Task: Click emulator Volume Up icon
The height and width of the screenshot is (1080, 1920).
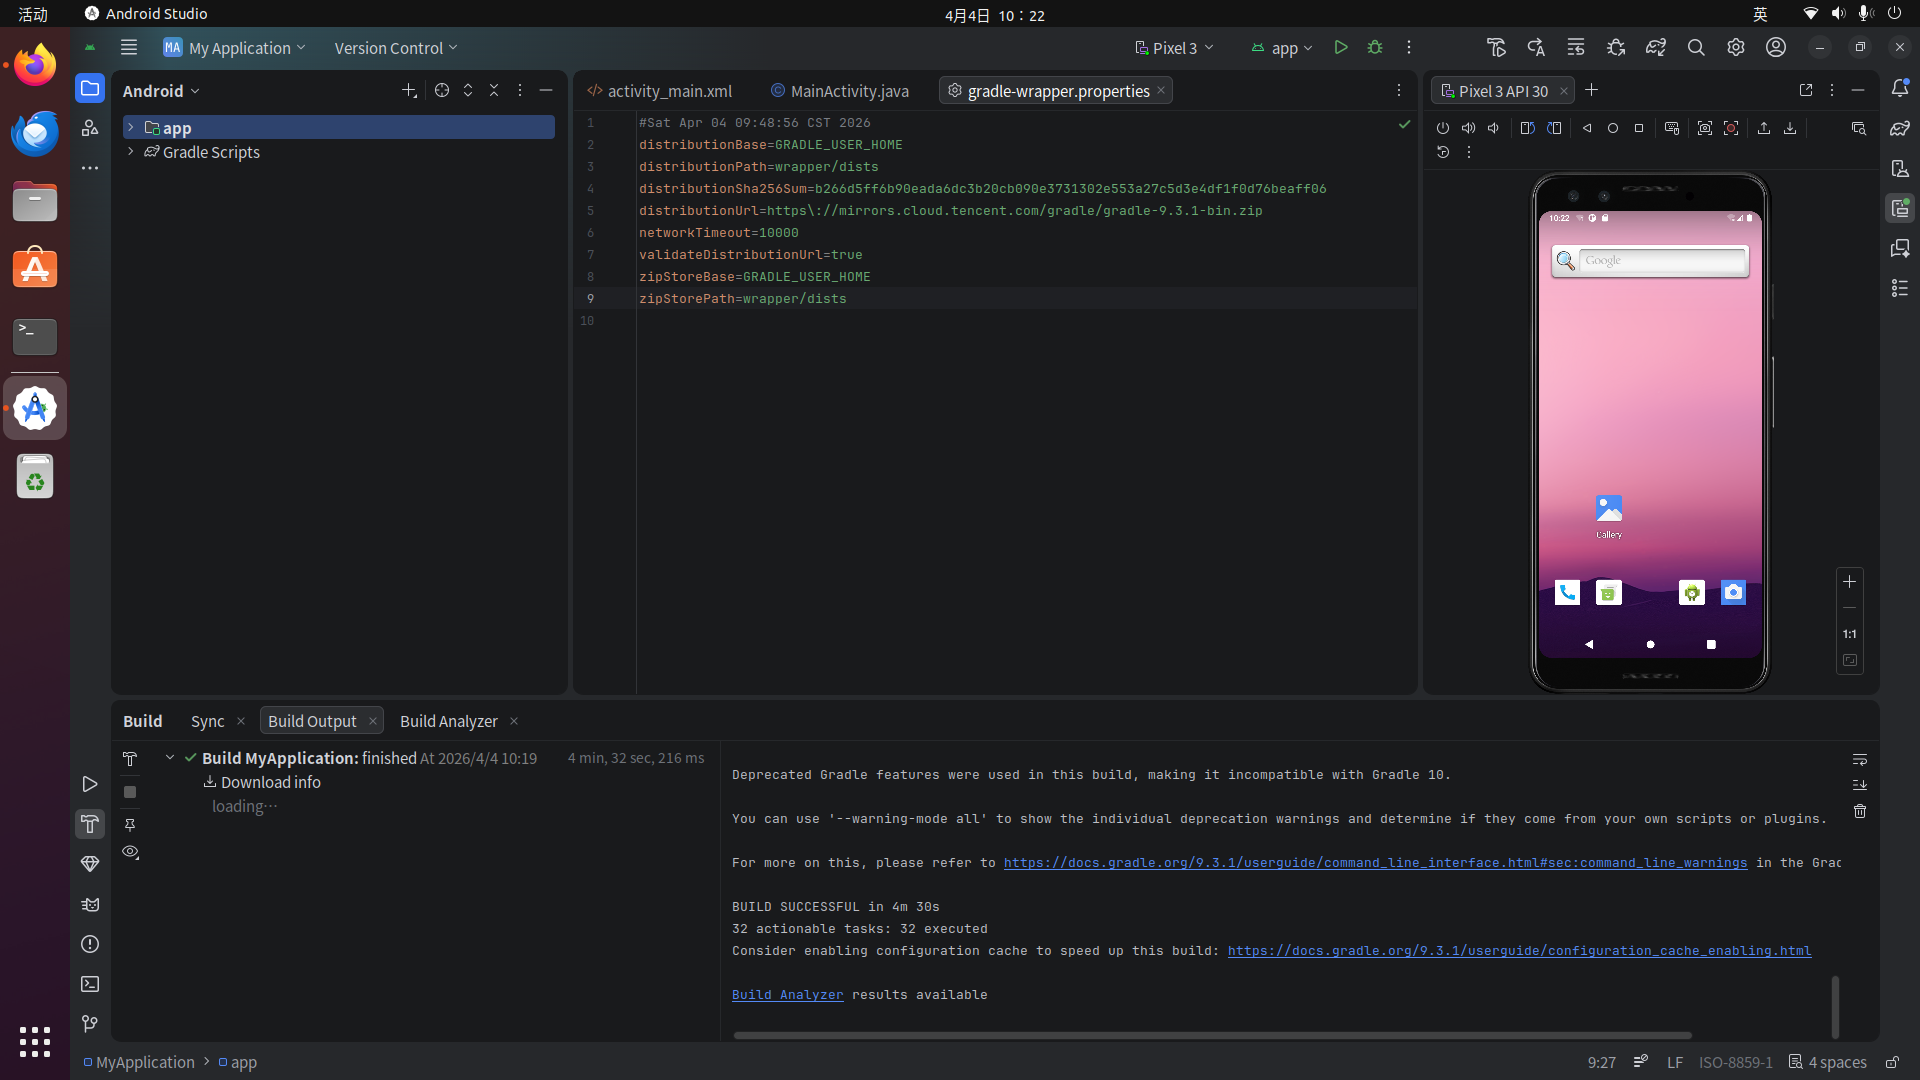Action: pos(1468,128)
